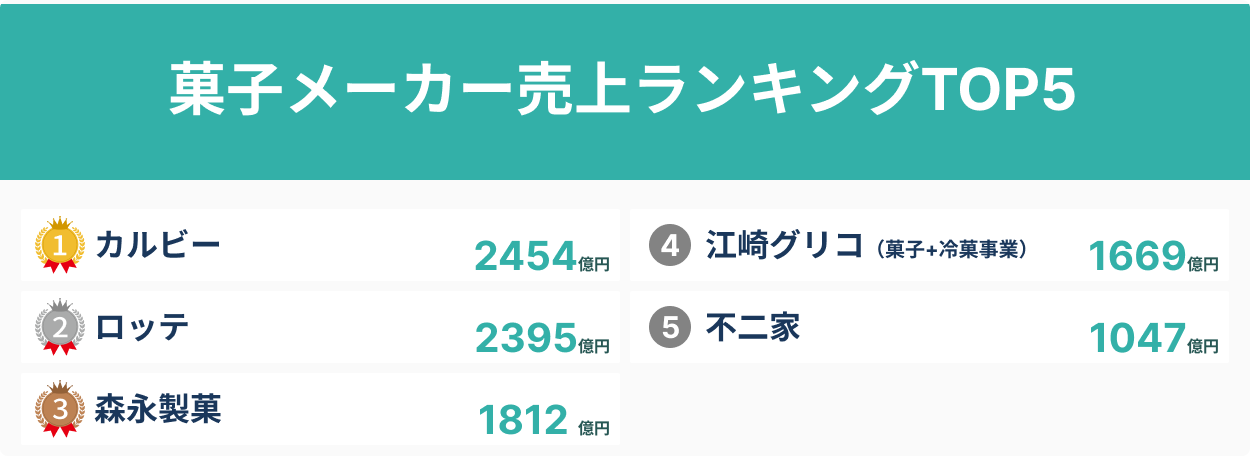Click the 1047 sales figure
1250x456 pixels.
(1136, 339)
